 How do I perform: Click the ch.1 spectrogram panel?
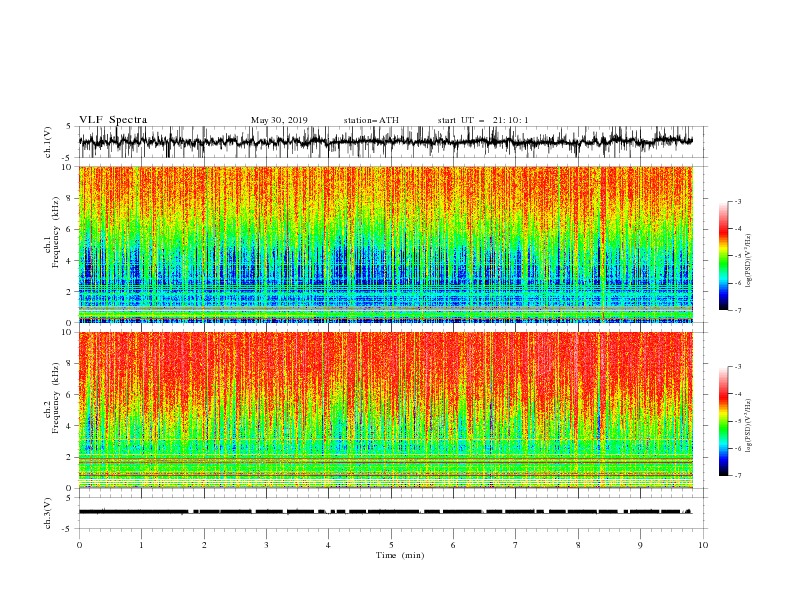[x=386, y=244]
